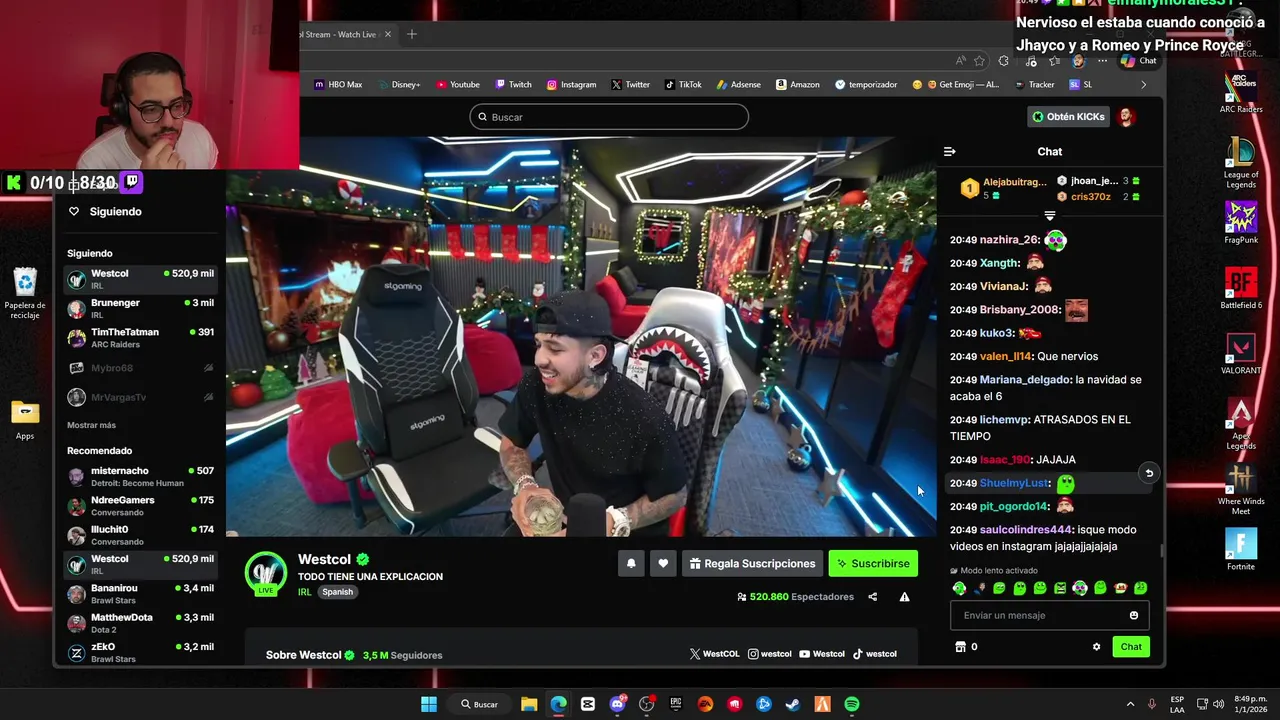Open offline Mybro68 channel entry
1280x720 pixels.
coord(140,368)
